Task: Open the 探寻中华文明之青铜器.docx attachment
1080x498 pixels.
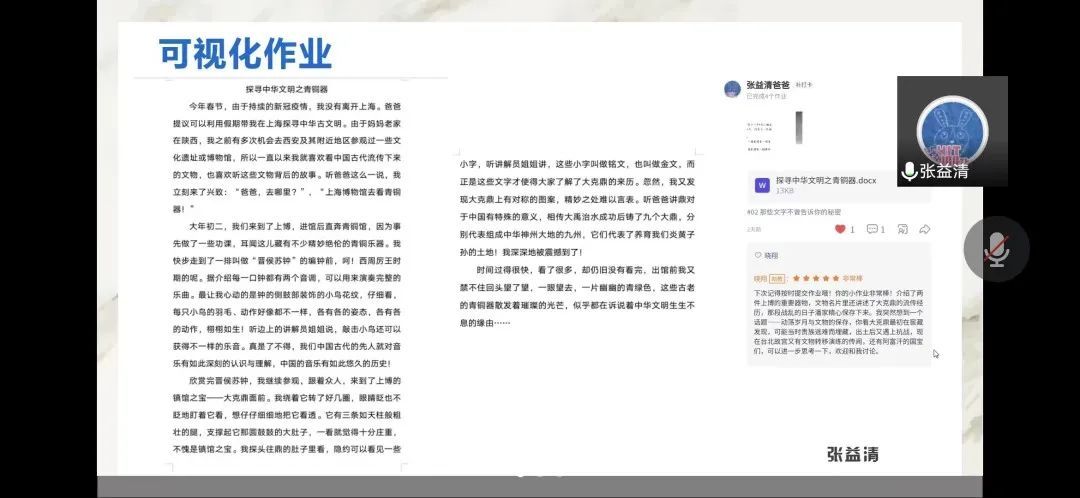Action: tap(839, 185)
